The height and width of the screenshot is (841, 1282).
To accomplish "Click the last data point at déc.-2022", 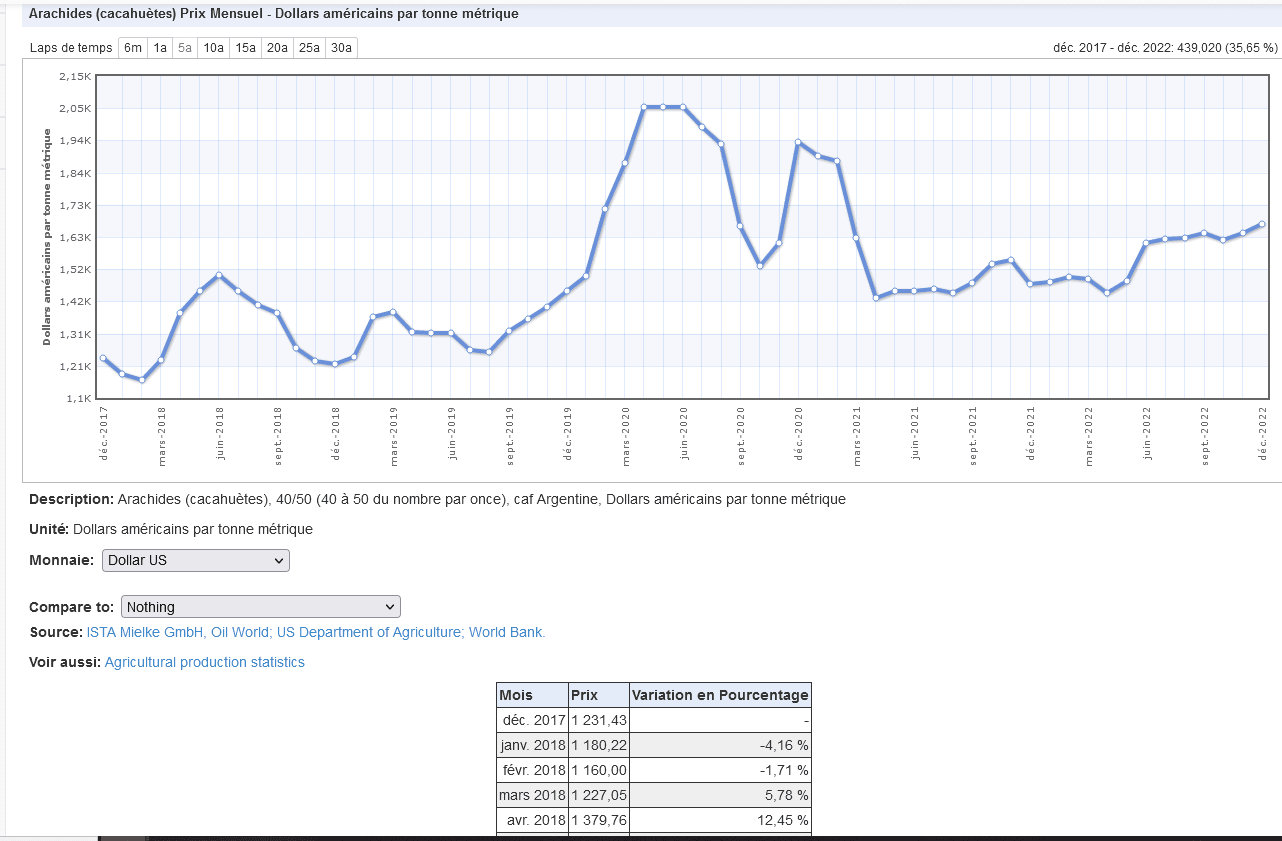I will pyautogui.click(x=1262, y=224).
